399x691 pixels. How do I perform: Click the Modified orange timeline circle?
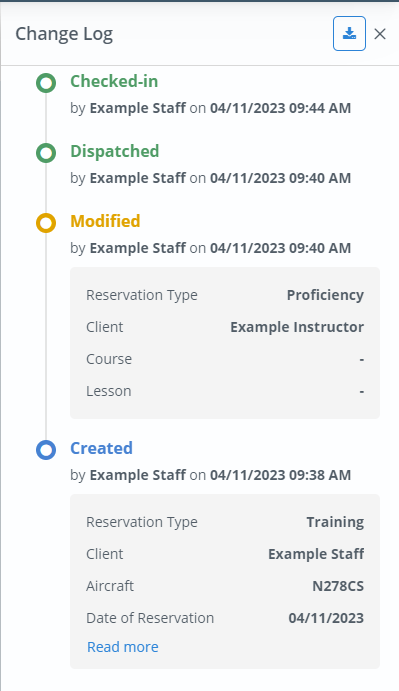[x=46, y=223]
